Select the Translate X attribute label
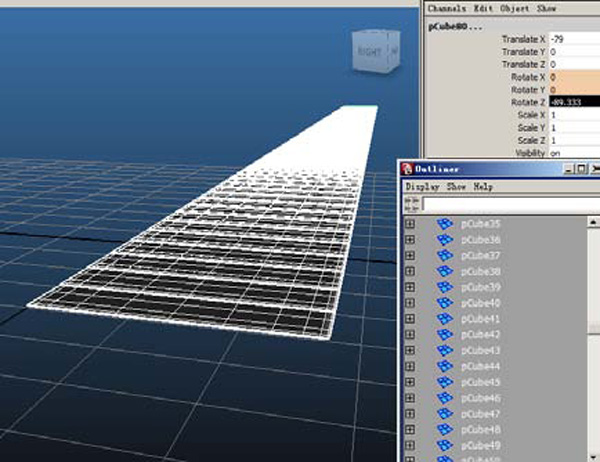600x462 pixels. [x=523, y=39]
